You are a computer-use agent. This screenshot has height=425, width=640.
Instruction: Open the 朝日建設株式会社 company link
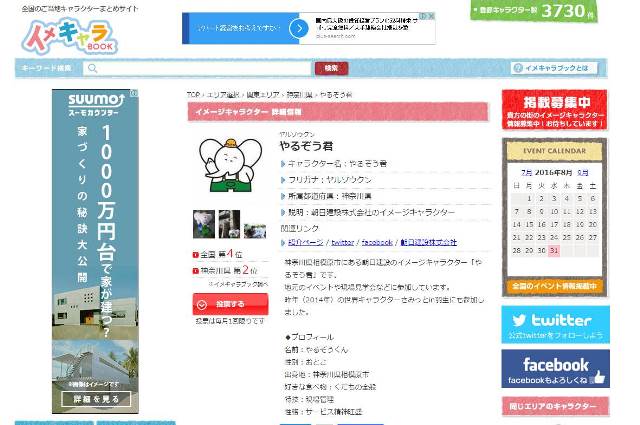click(x=428, y=242)
